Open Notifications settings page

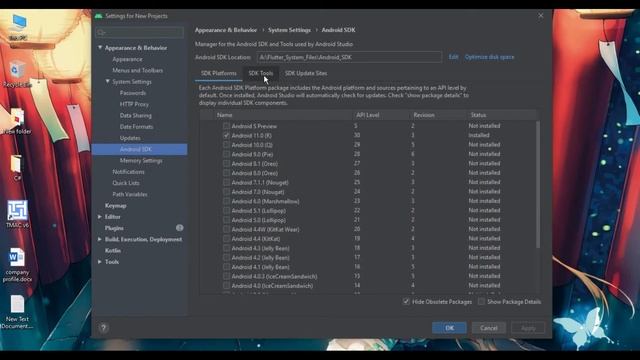(x=128, y=172)
